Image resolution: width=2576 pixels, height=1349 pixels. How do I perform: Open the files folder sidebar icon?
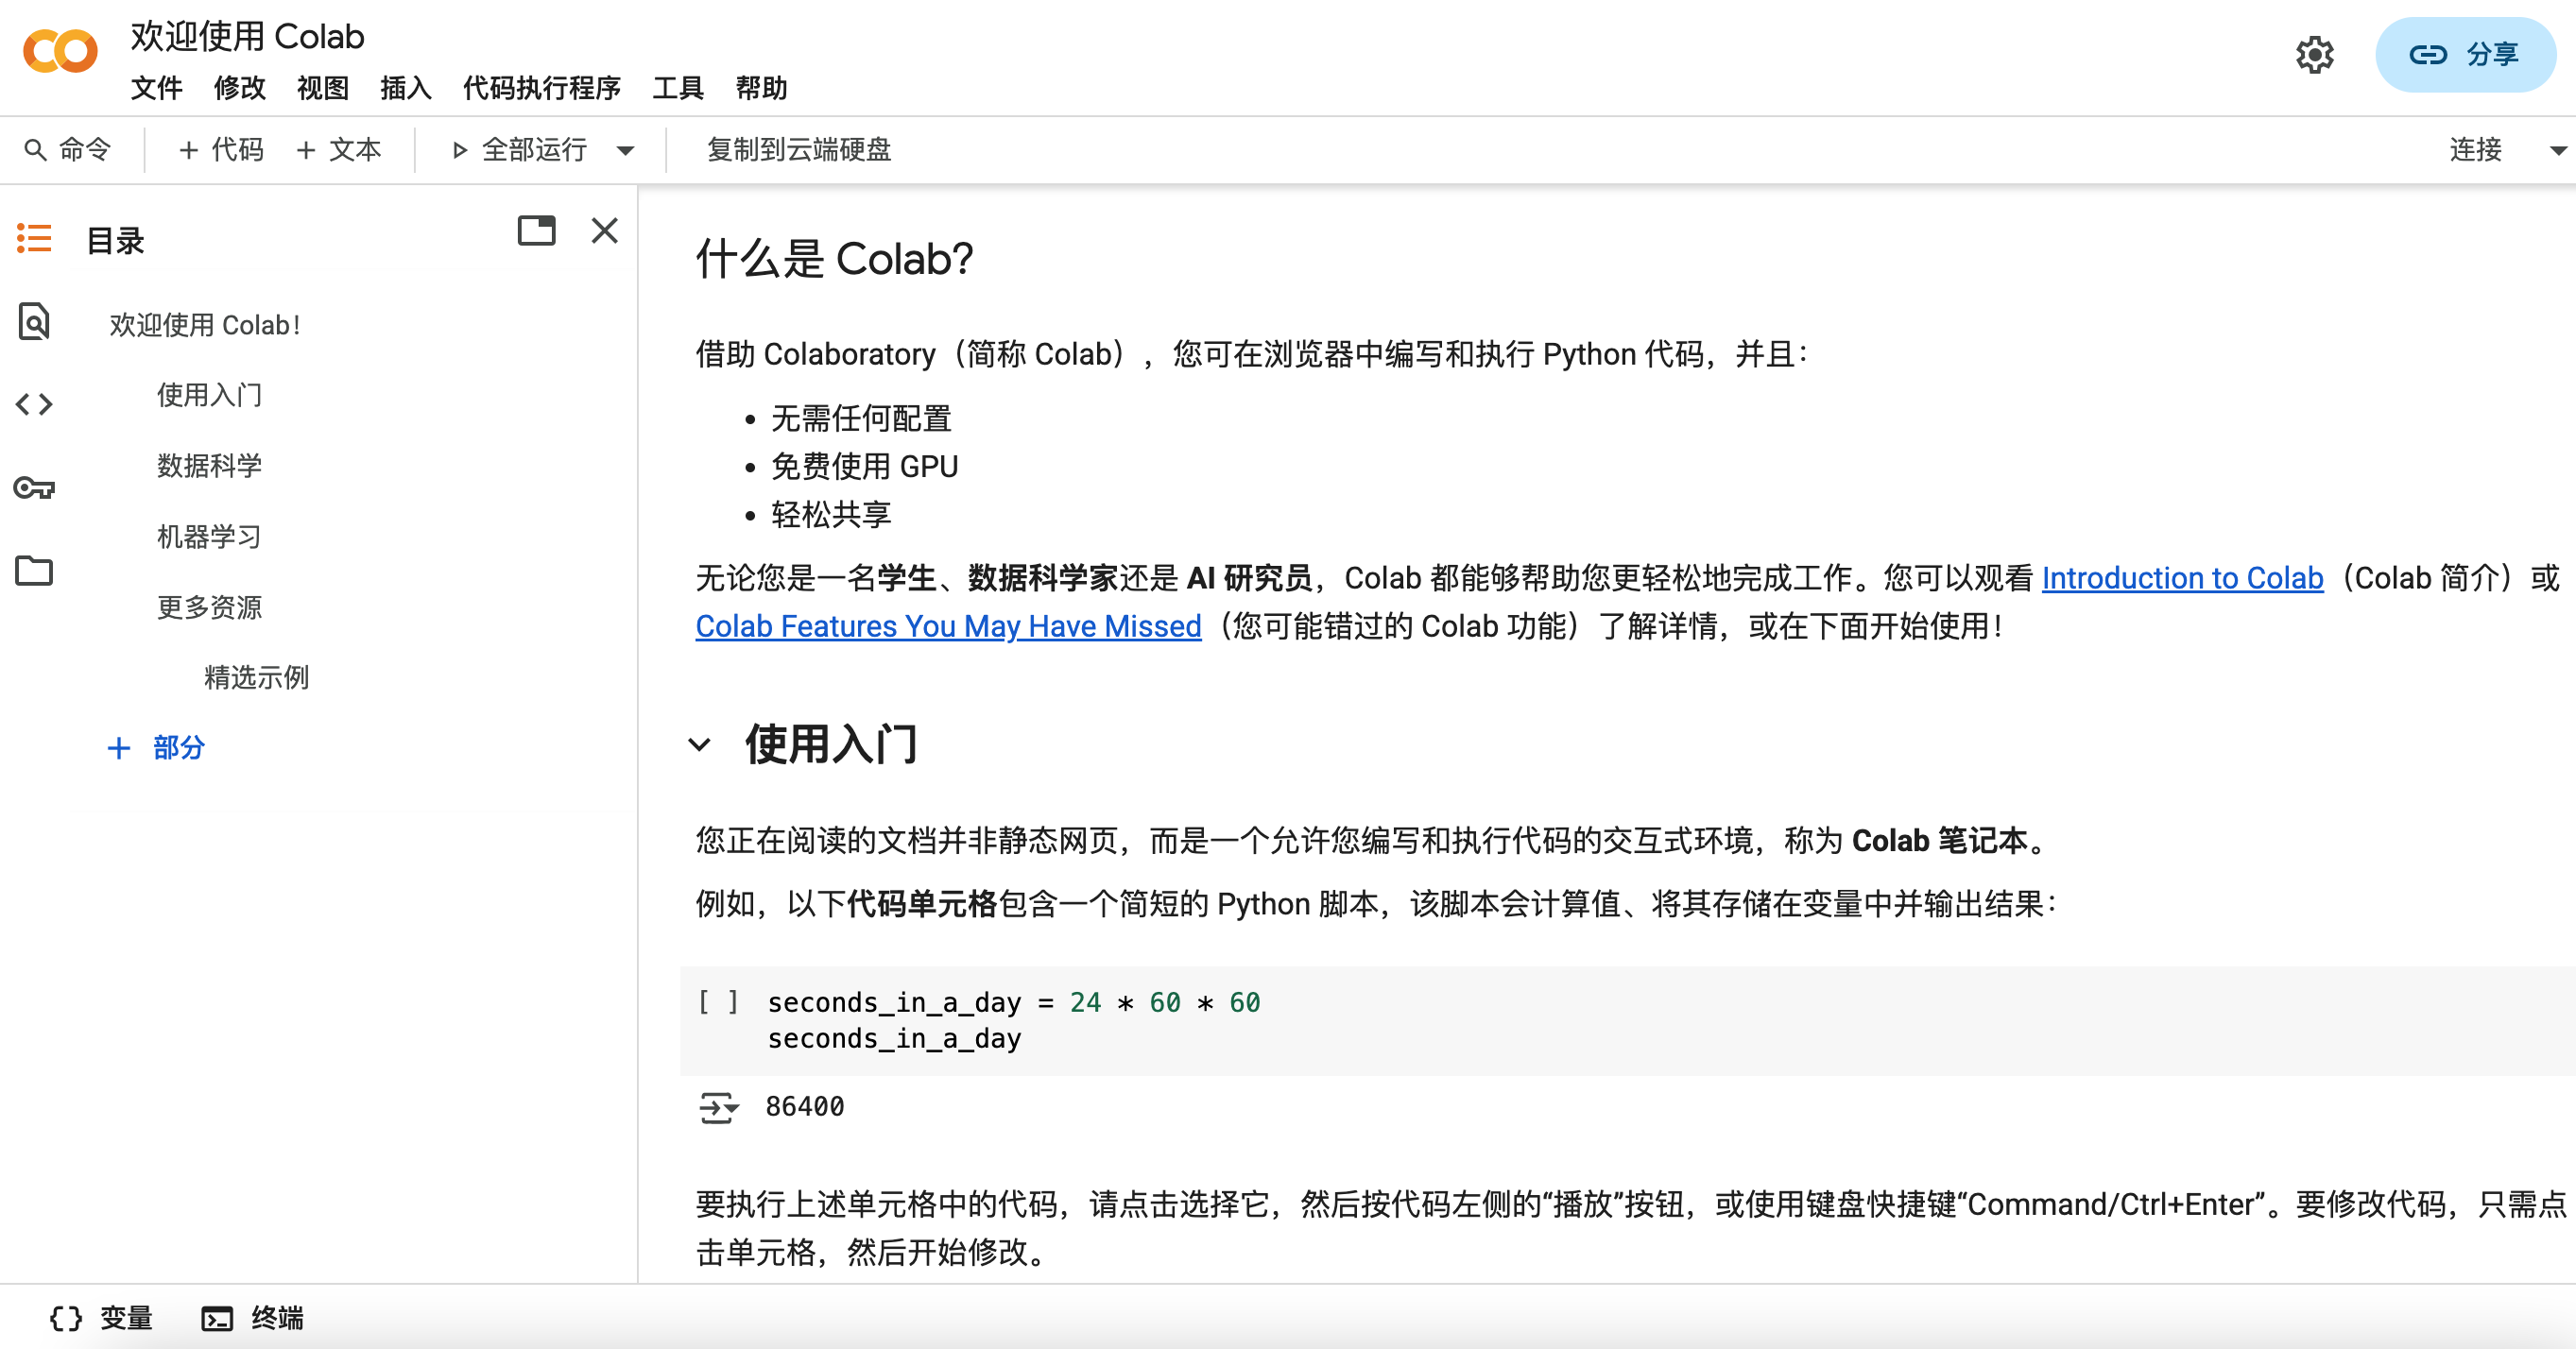[34, 571]
